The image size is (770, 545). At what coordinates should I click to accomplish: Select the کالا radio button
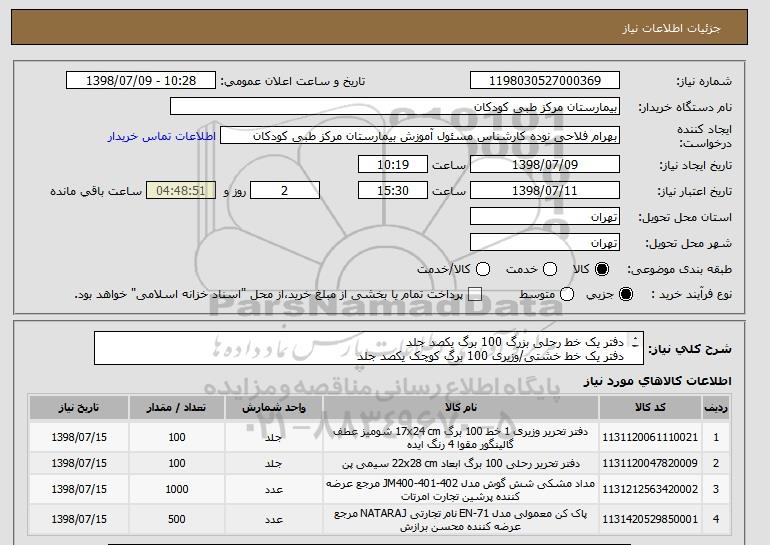click(602, 269)
